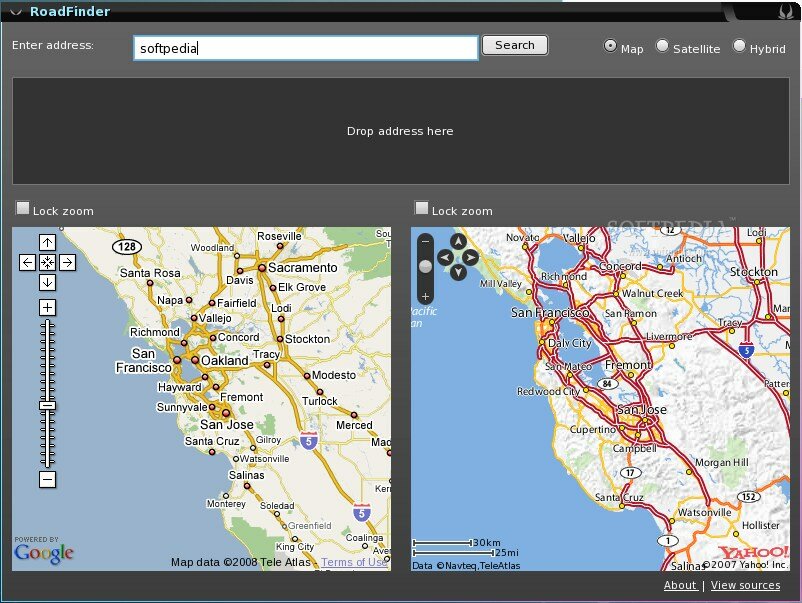Click San Francisco label on Yahoo map
Viewport: 802px width, 603px height.
[550, 312]
